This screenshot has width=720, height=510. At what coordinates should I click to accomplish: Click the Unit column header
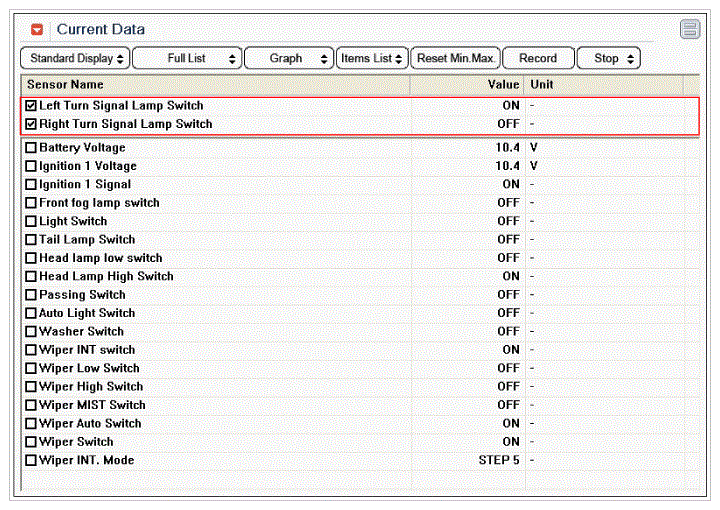pos(541,85)
